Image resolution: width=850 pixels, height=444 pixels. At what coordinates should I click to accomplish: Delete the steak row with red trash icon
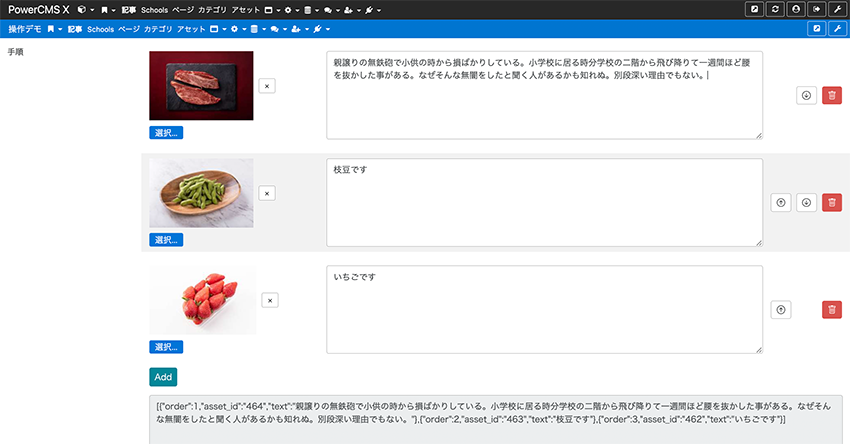[x=832, y=95]
